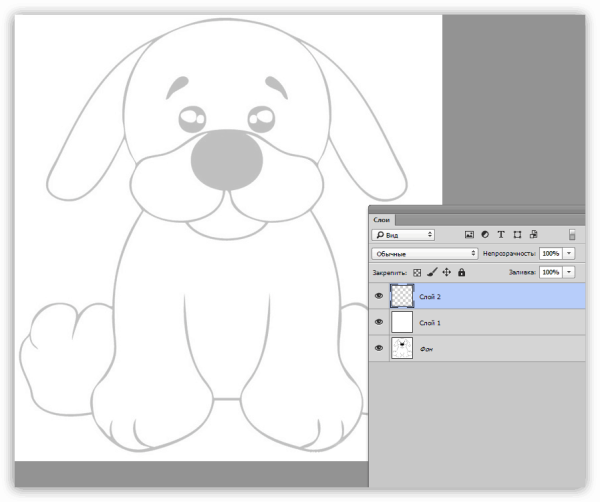Toggle visibility of the Фон layer
Viewport: 600px width, 502px height.
point(379,348)
